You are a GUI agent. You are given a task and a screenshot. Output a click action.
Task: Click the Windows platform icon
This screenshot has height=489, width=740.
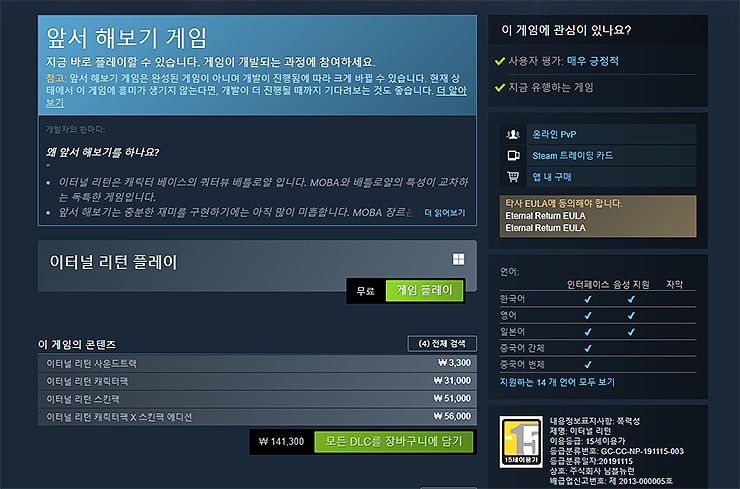458,259
